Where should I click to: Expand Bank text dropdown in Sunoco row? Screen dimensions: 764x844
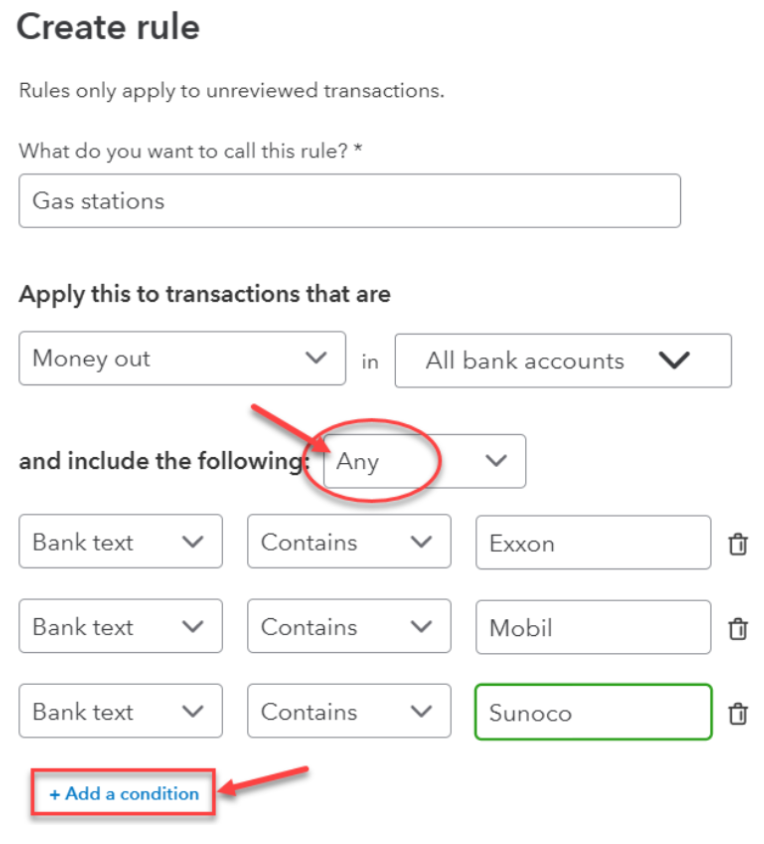click(x=121, y=711)
